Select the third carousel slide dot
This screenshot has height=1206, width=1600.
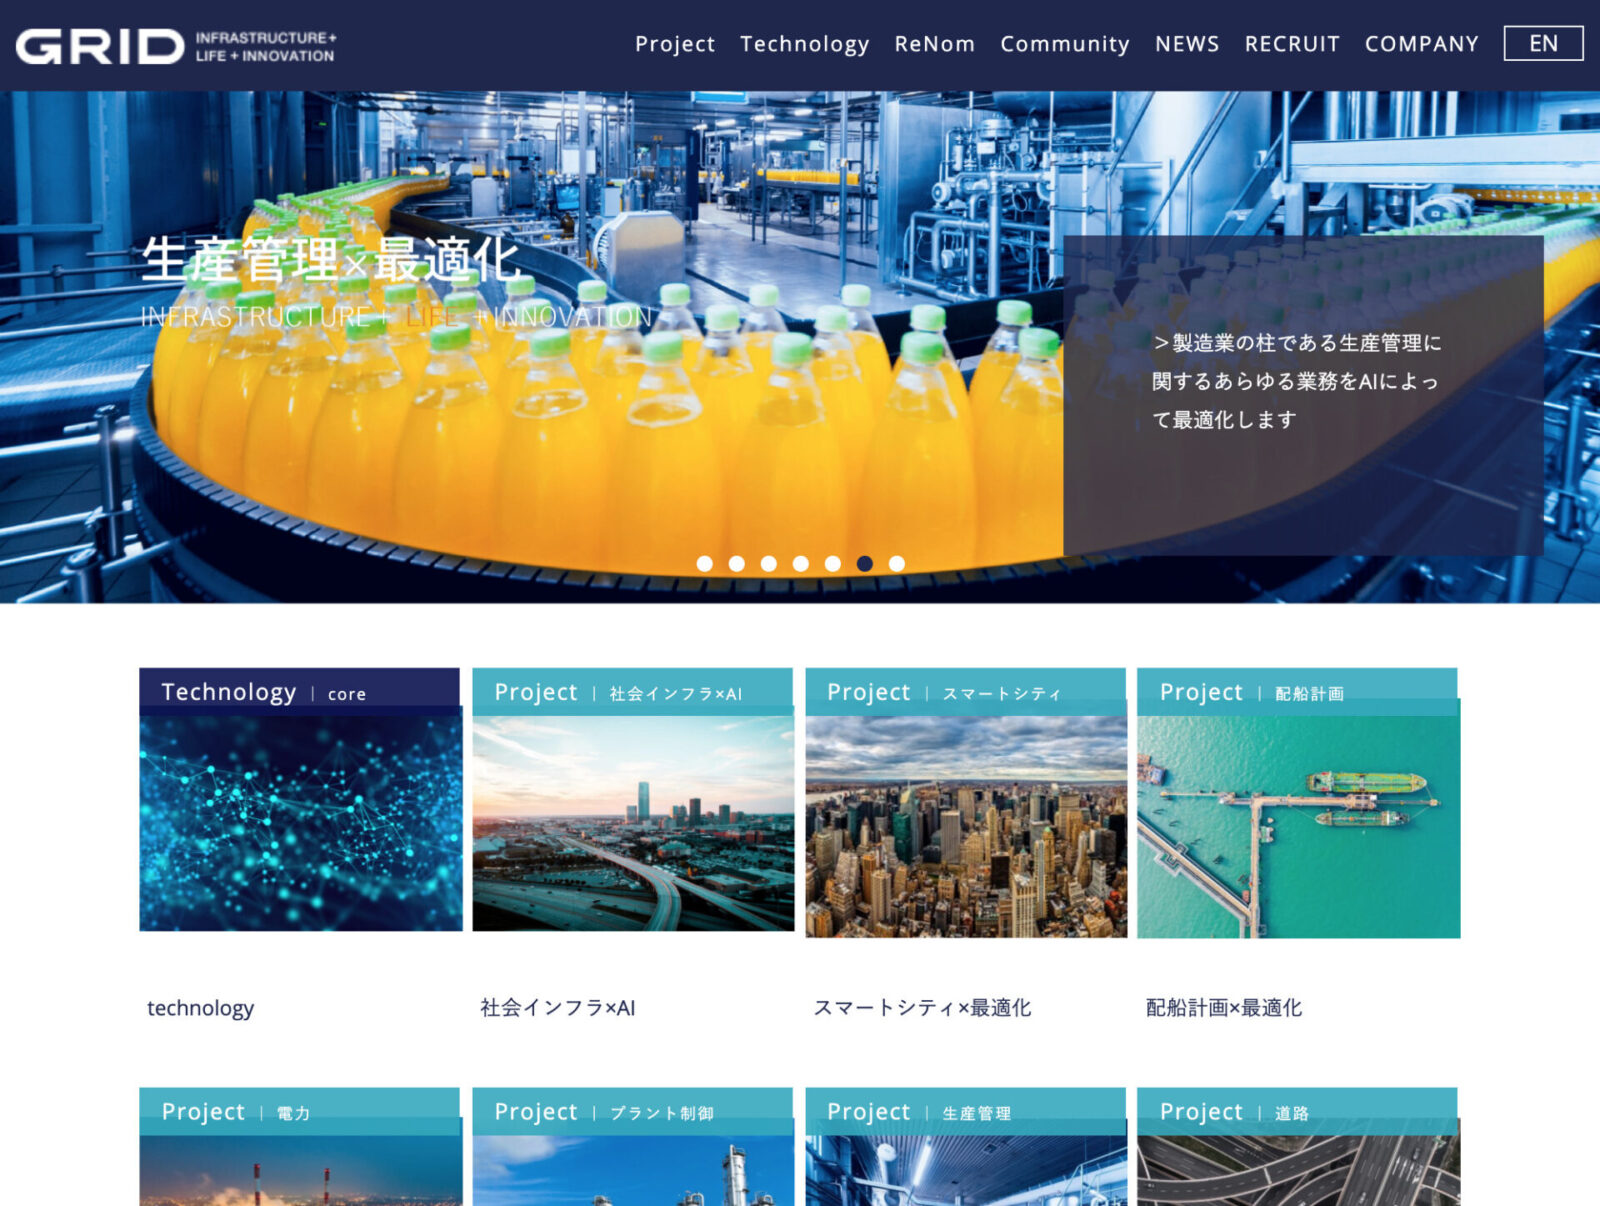pos(769,564)
